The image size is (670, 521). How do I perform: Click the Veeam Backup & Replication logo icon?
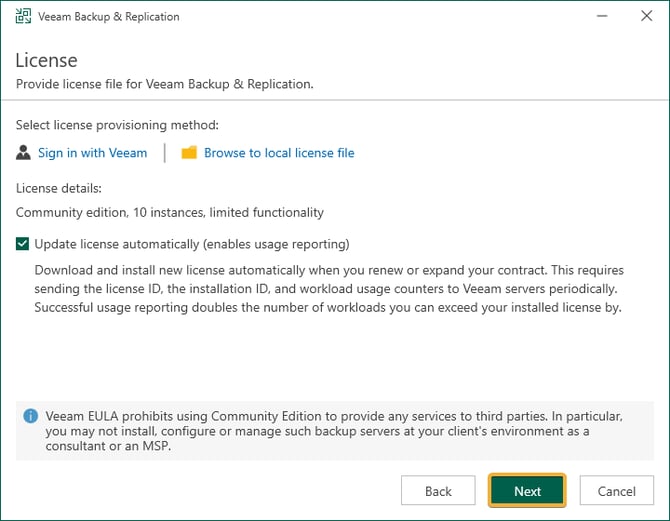[23, 16]
